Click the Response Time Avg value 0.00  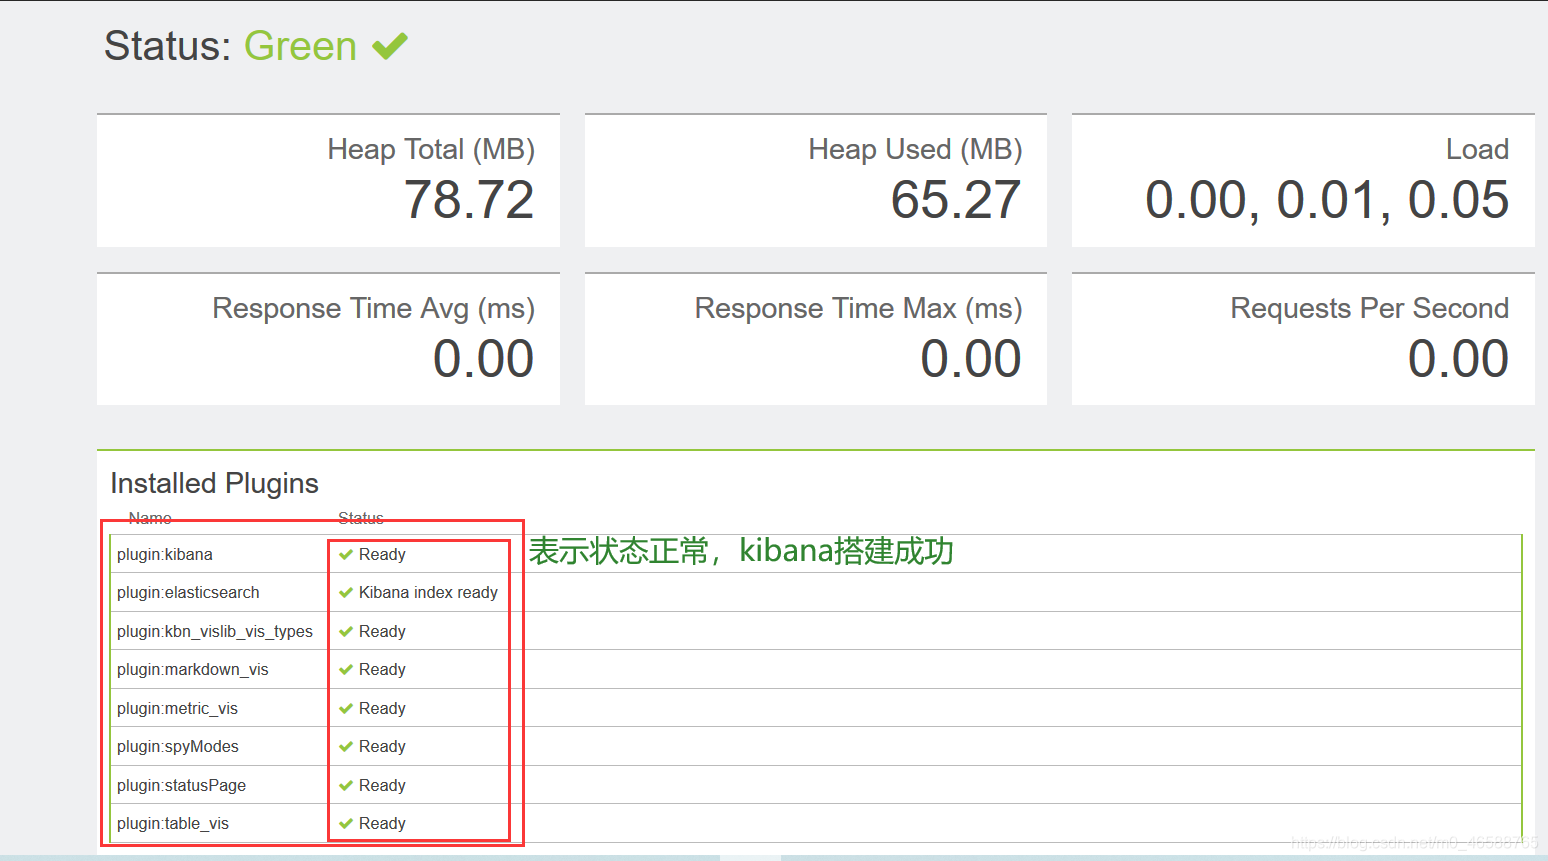point(483,359)
